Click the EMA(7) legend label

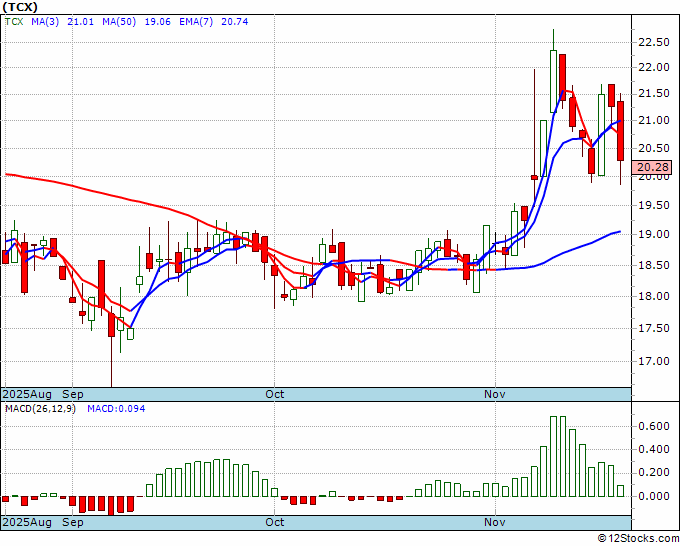196,22
